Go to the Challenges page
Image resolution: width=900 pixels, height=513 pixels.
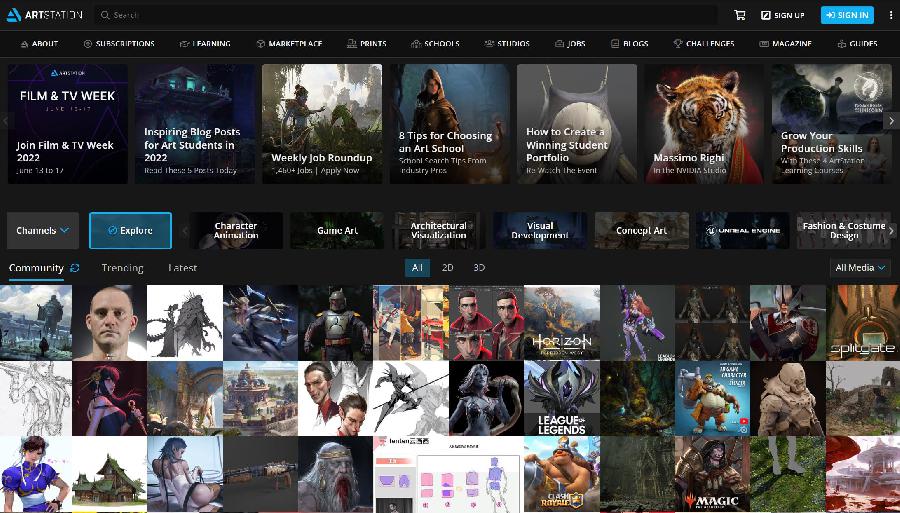point(704,44)
